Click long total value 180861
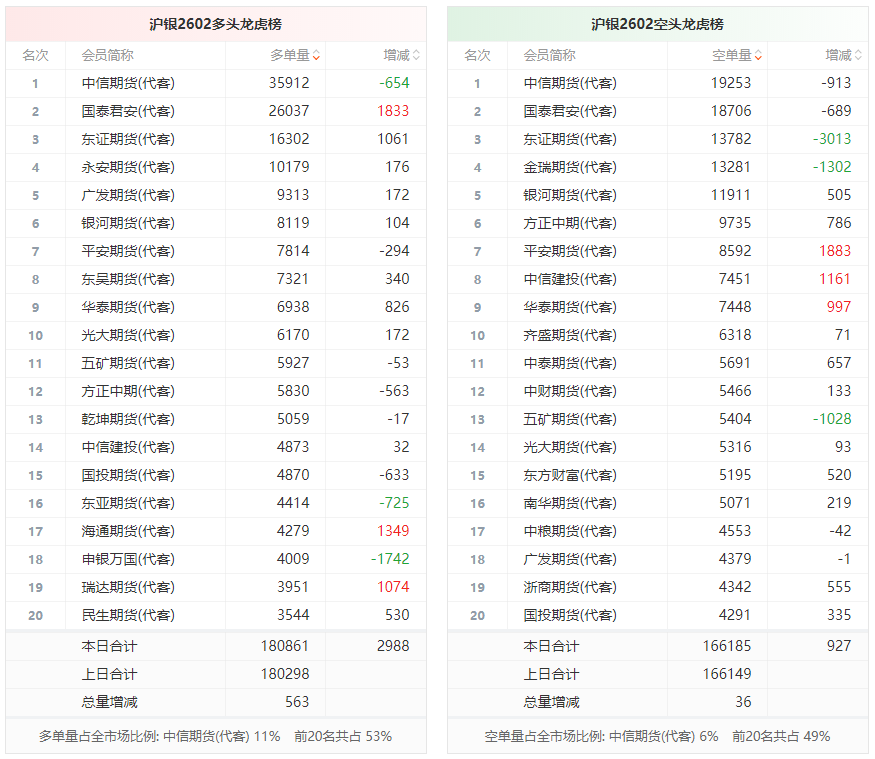 285,646
